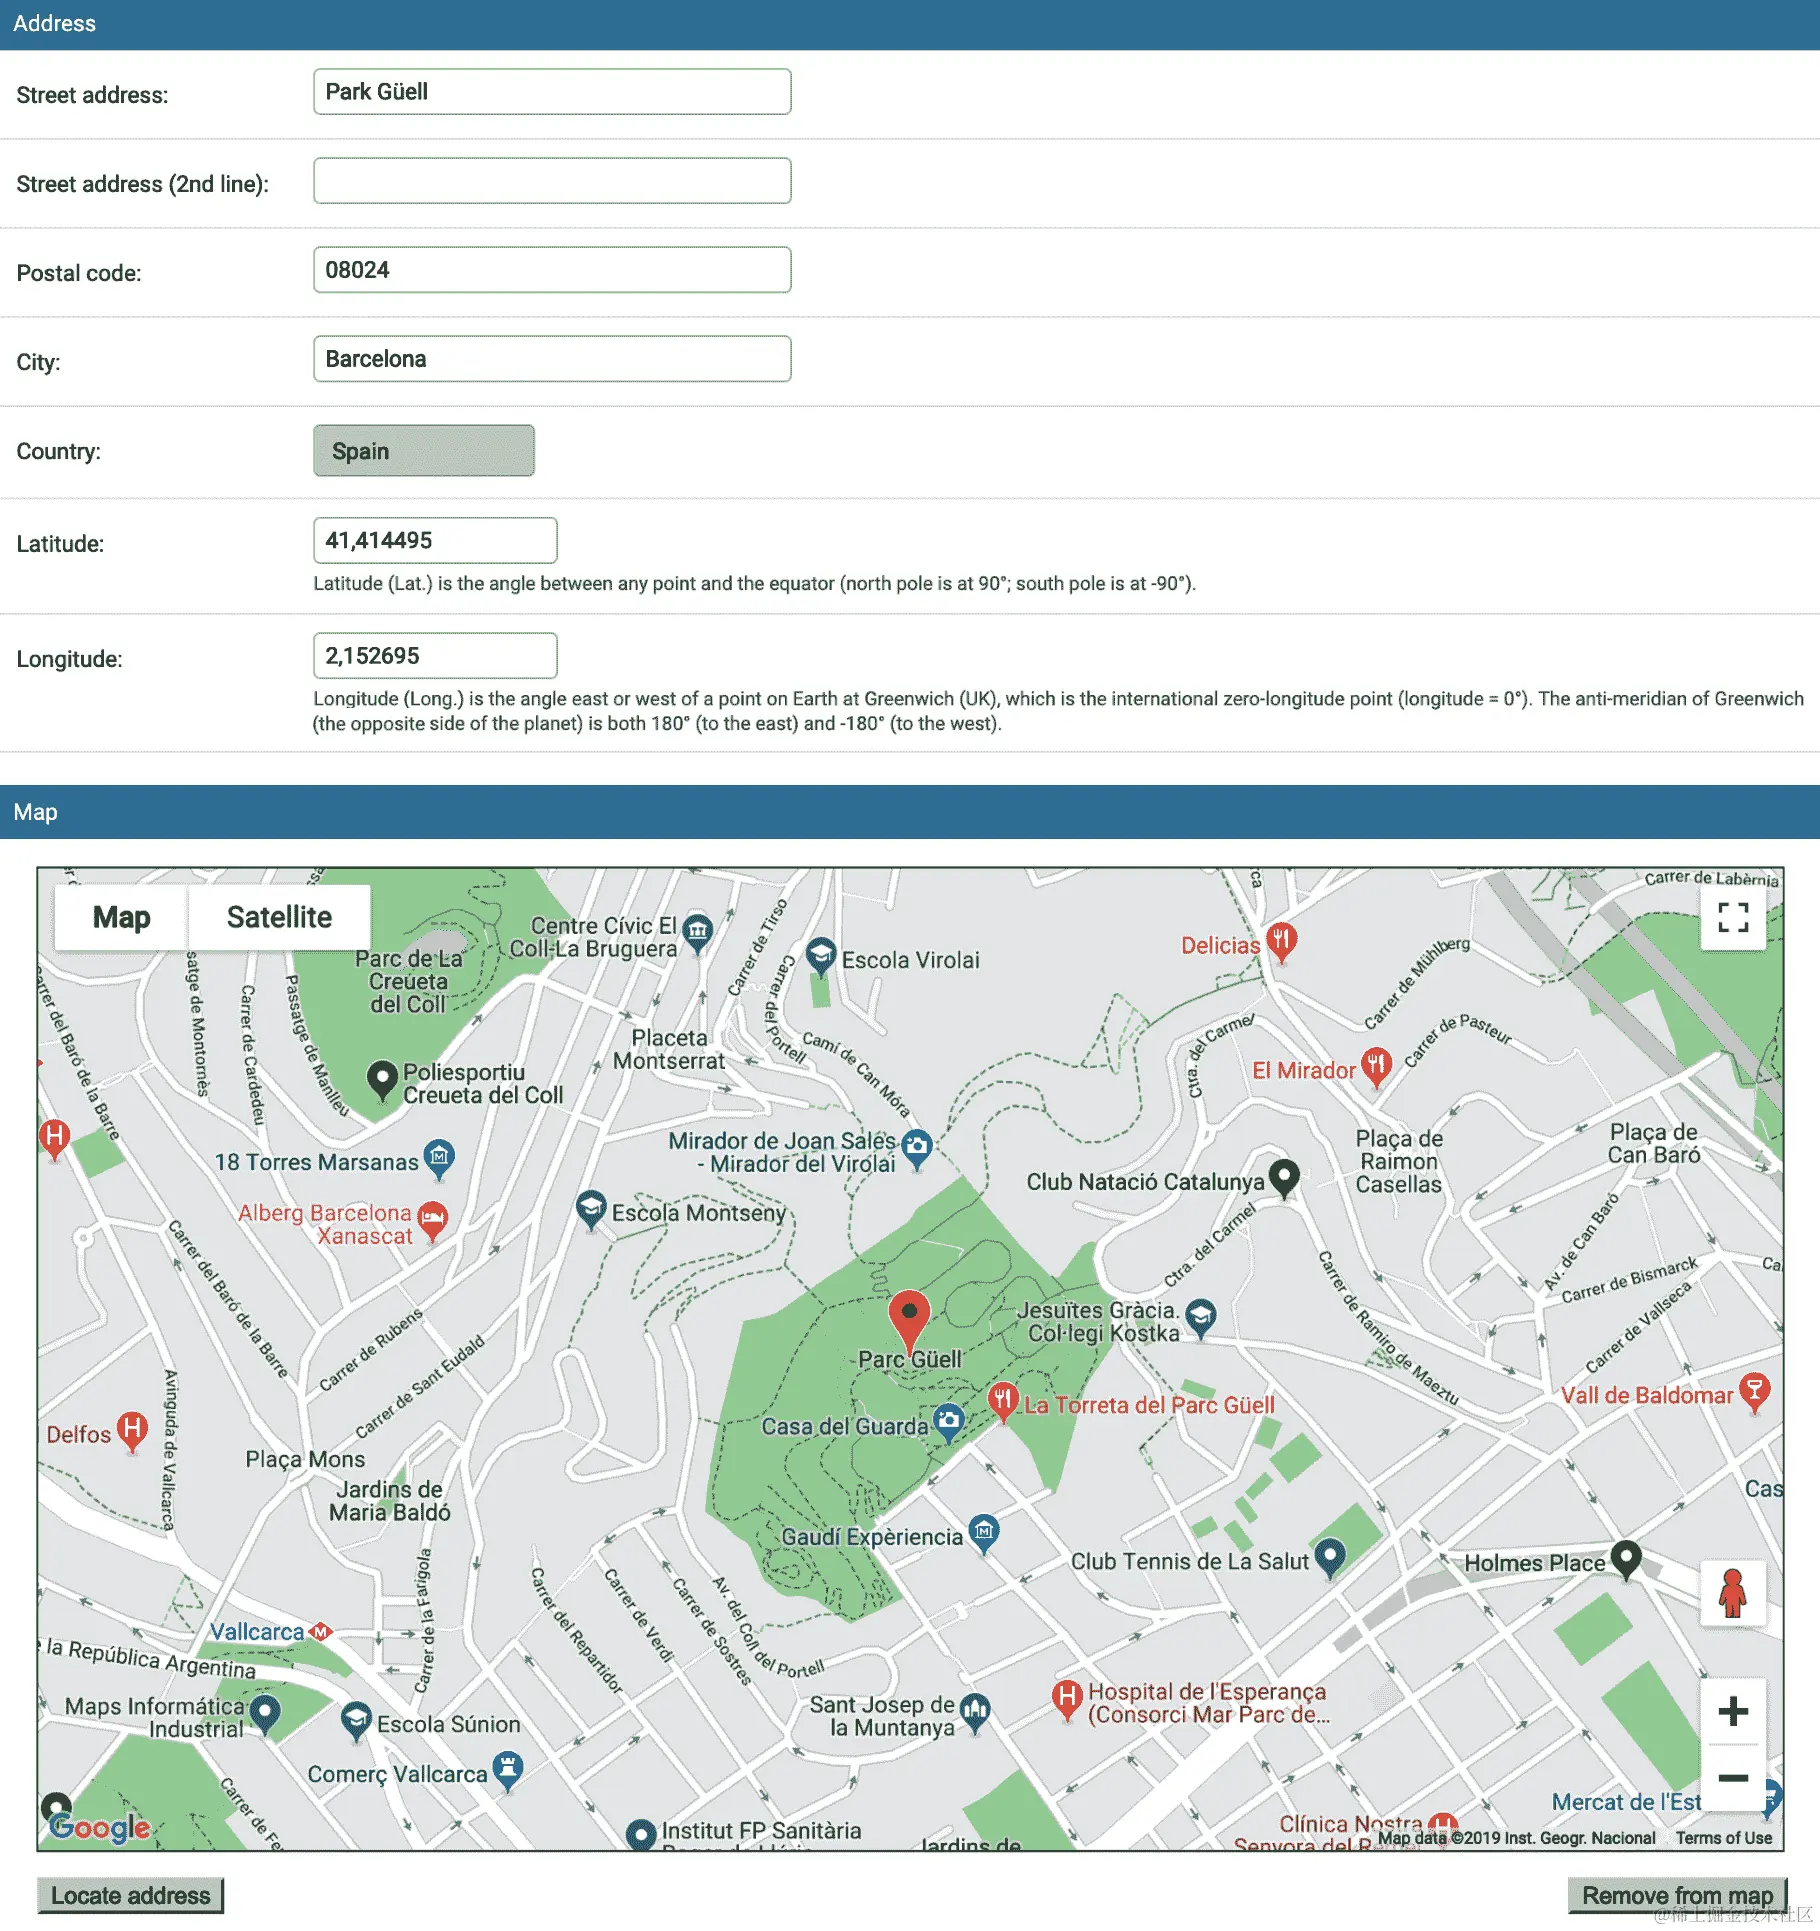This screenshot has width=1820, height=1931.
Task: Switch to the standard Map view
Action: [x=121, y=917]
